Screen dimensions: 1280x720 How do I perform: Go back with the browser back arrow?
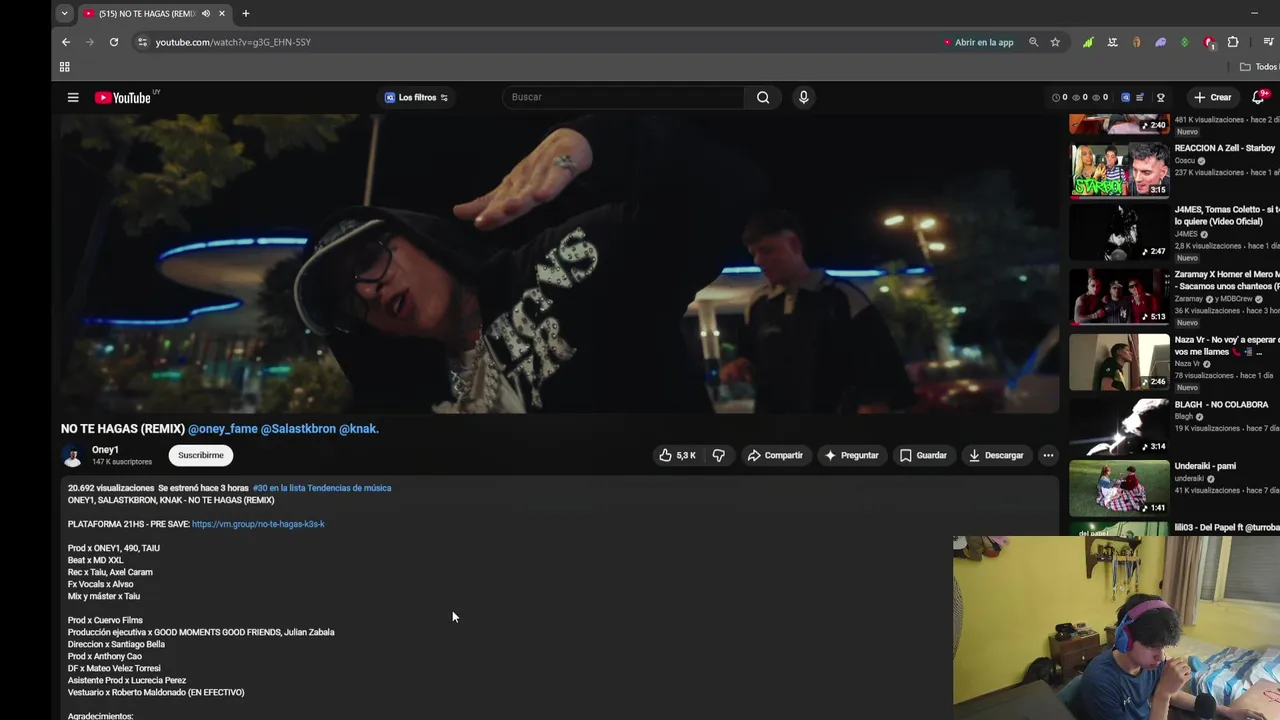point(66,42)
